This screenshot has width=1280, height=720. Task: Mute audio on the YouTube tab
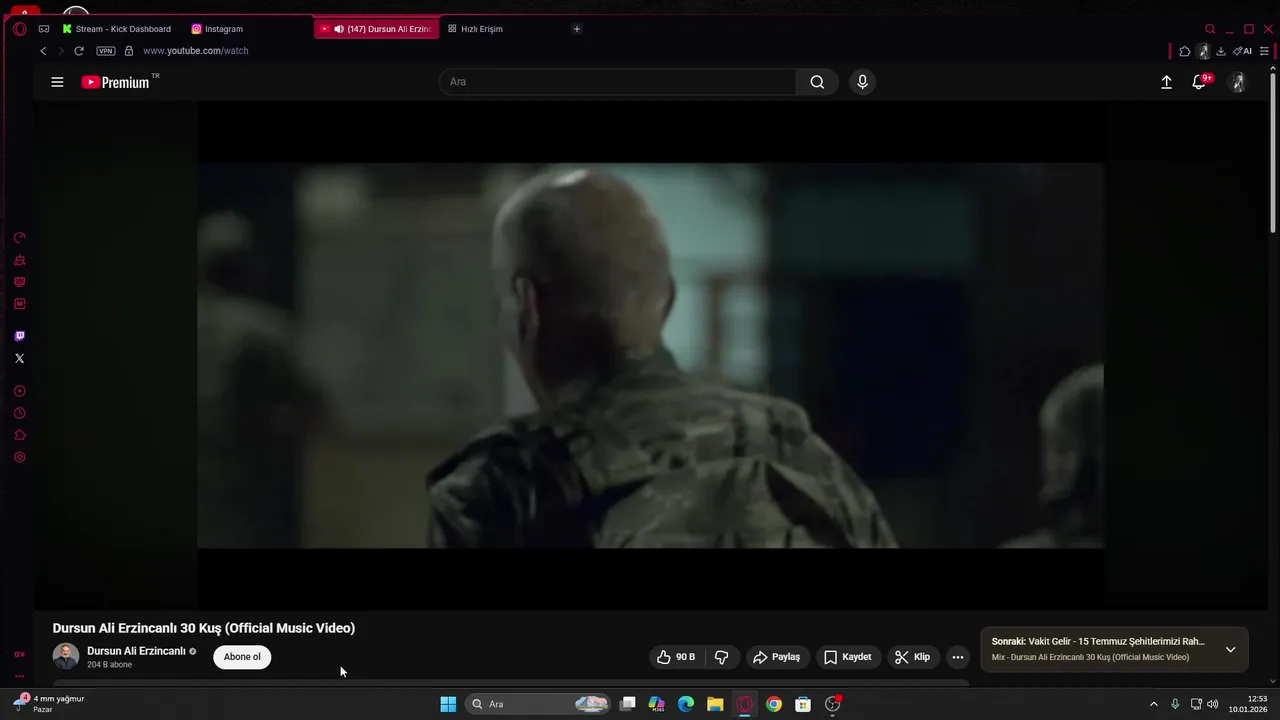[339, 29]
